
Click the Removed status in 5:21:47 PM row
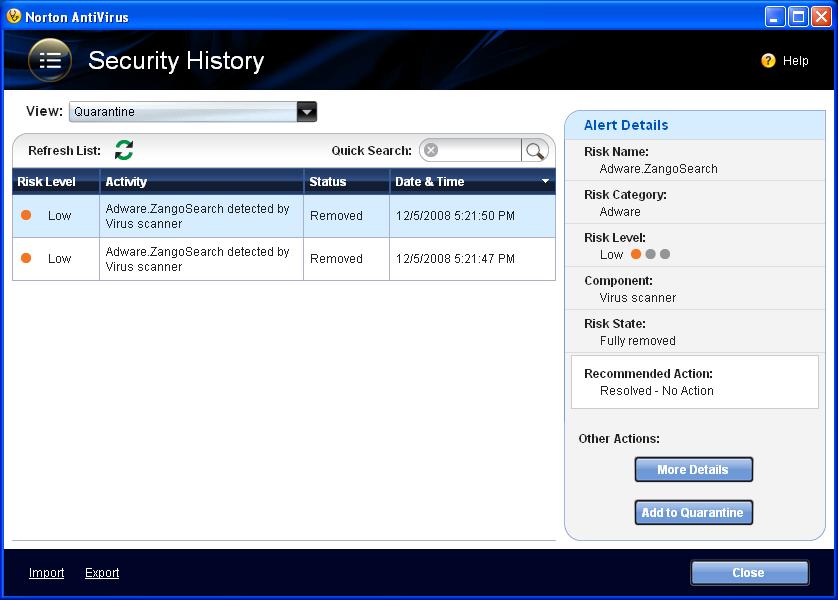(x=336, y=259)
